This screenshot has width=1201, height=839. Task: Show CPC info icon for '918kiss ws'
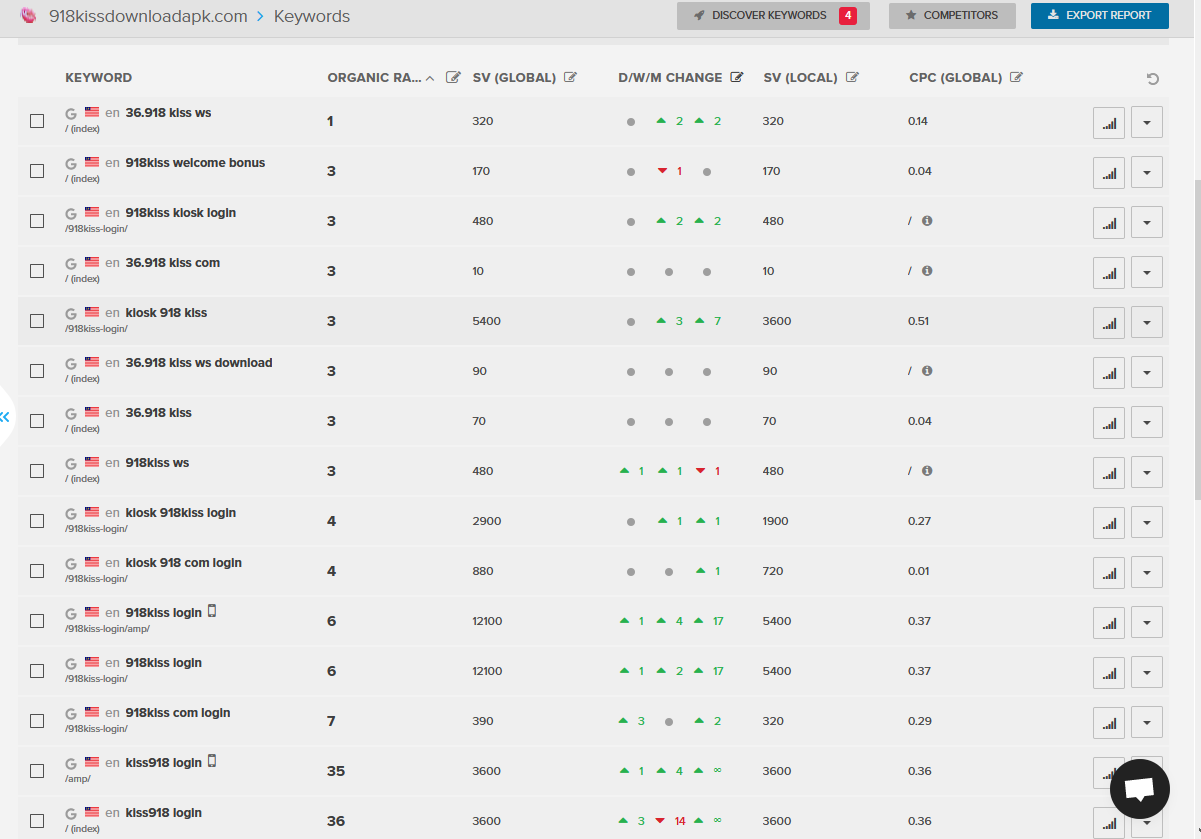pos(927,470)
